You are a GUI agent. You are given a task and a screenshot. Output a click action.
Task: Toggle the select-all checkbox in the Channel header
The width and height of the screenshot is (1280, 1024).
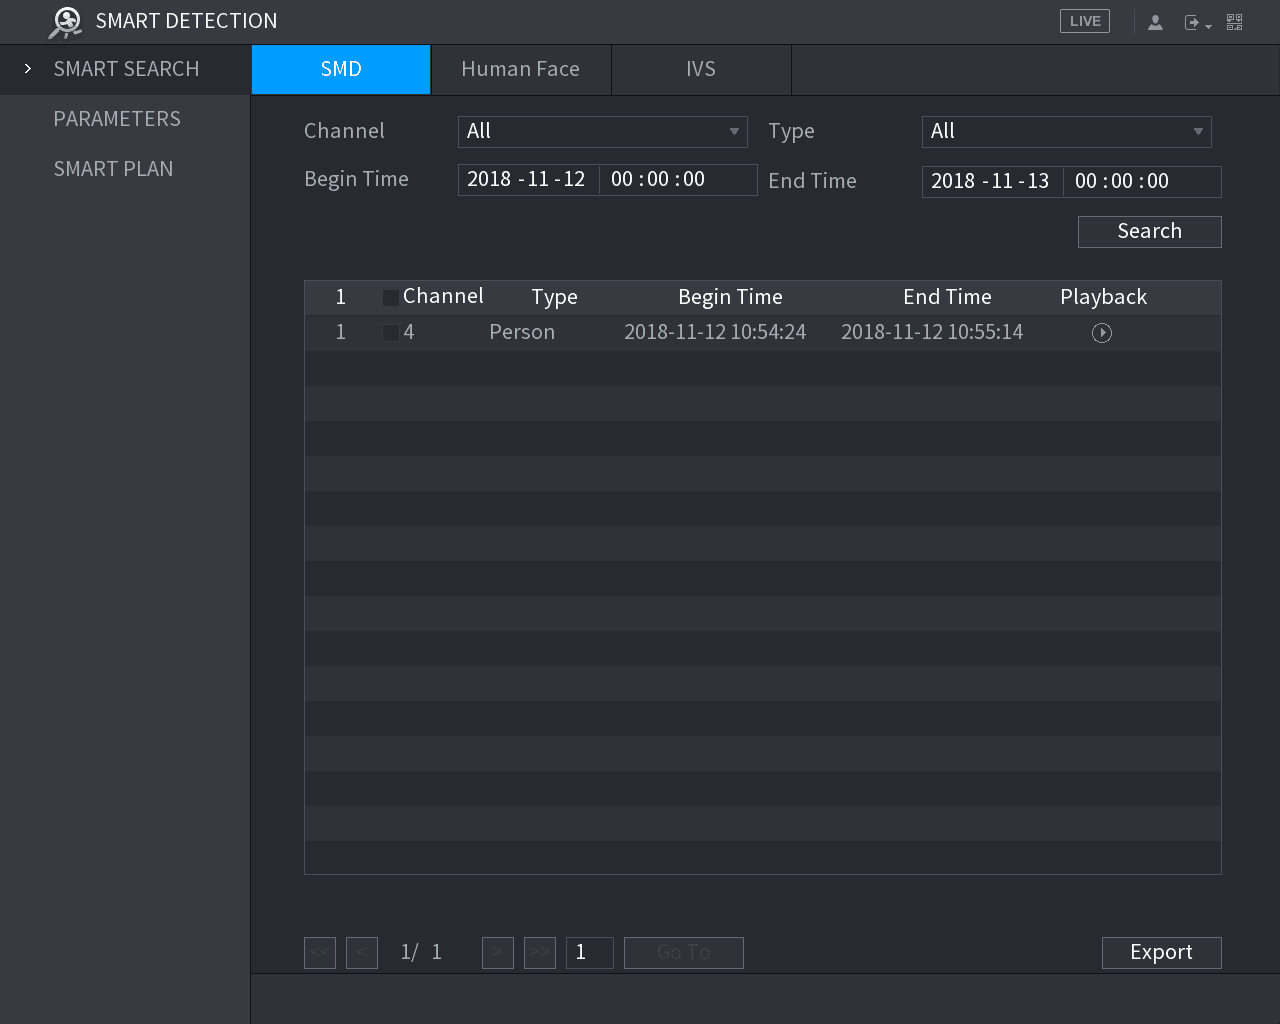(x=391, y=298)
